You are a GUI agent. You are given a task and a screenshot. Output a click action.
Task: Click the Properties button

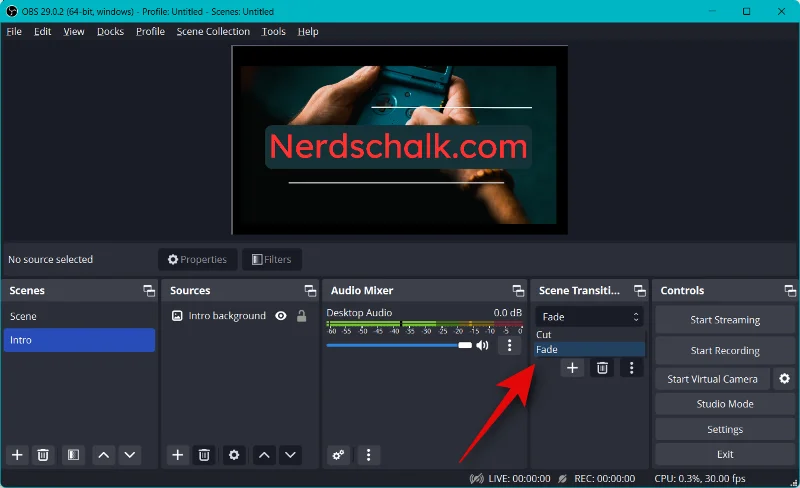tap(197, 259)
